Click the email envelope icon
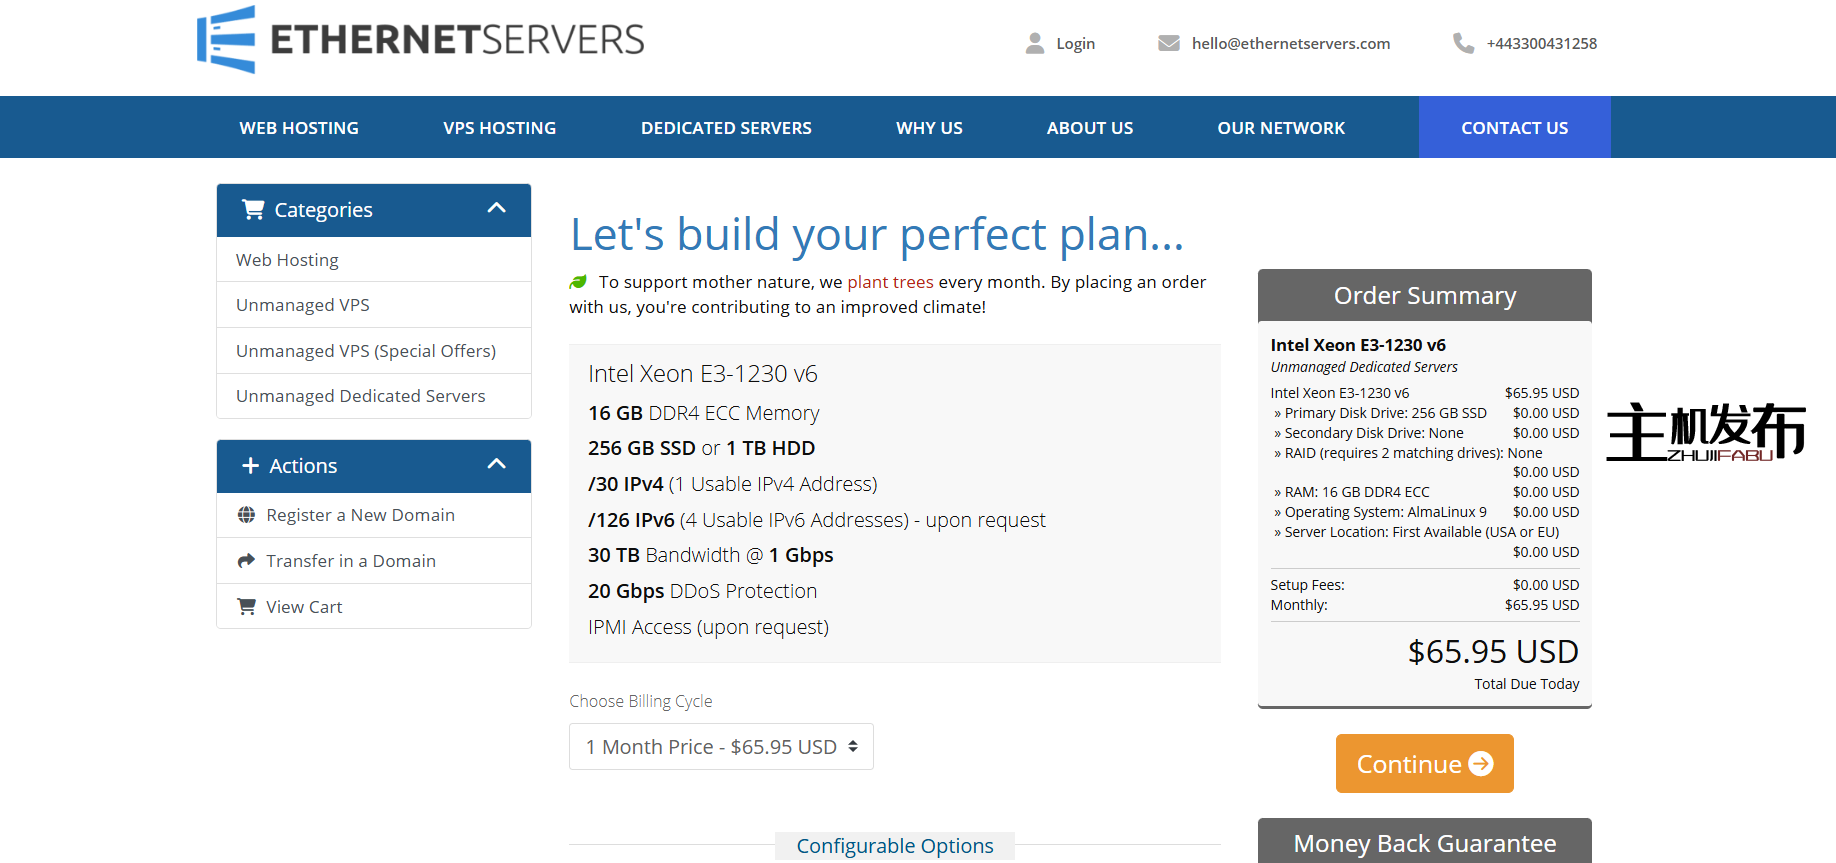Screen dimensions: 1836x863 pyautogui.click(x=1168, y=43)
